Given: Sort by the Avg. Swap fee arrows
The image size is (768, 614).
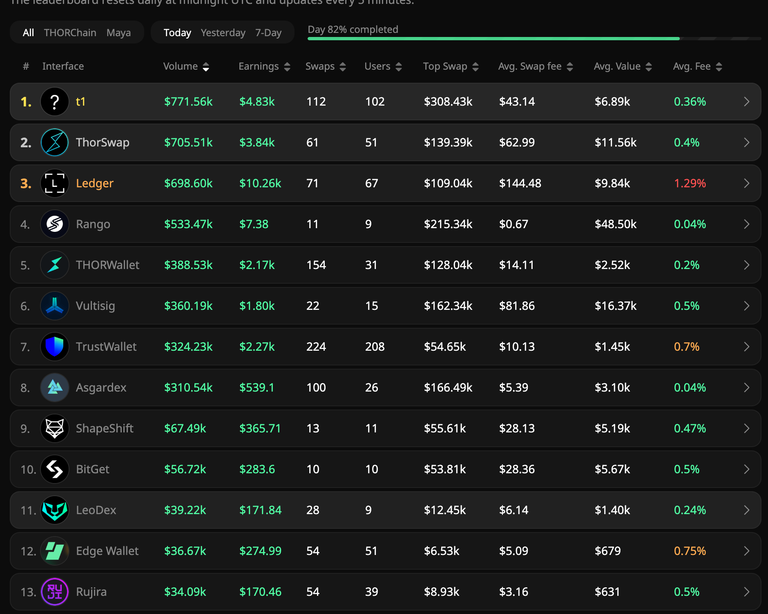Looking at the screenshot, I should point(570,67).
